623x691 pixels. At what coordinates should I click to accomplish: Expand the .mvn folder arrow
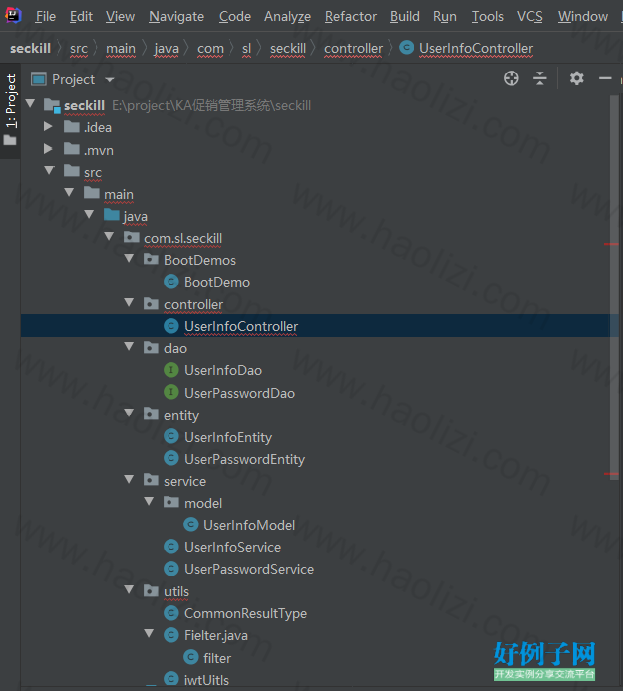tap(48, 149)
